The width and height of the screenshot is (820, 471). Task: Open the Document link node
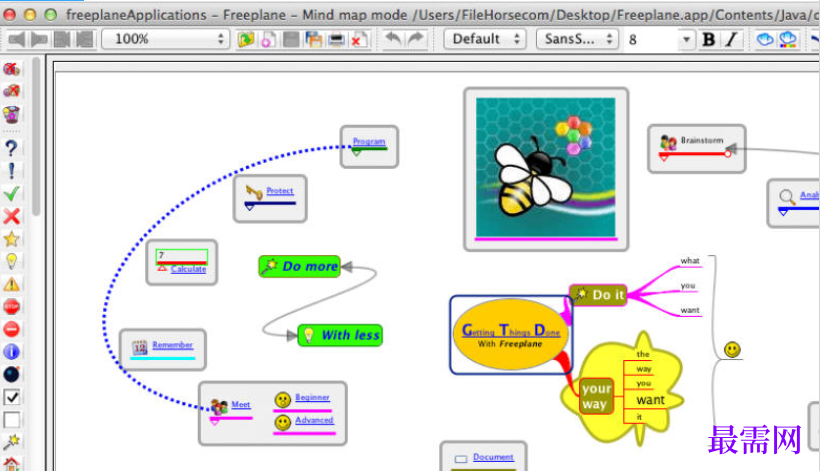point(493,457)
